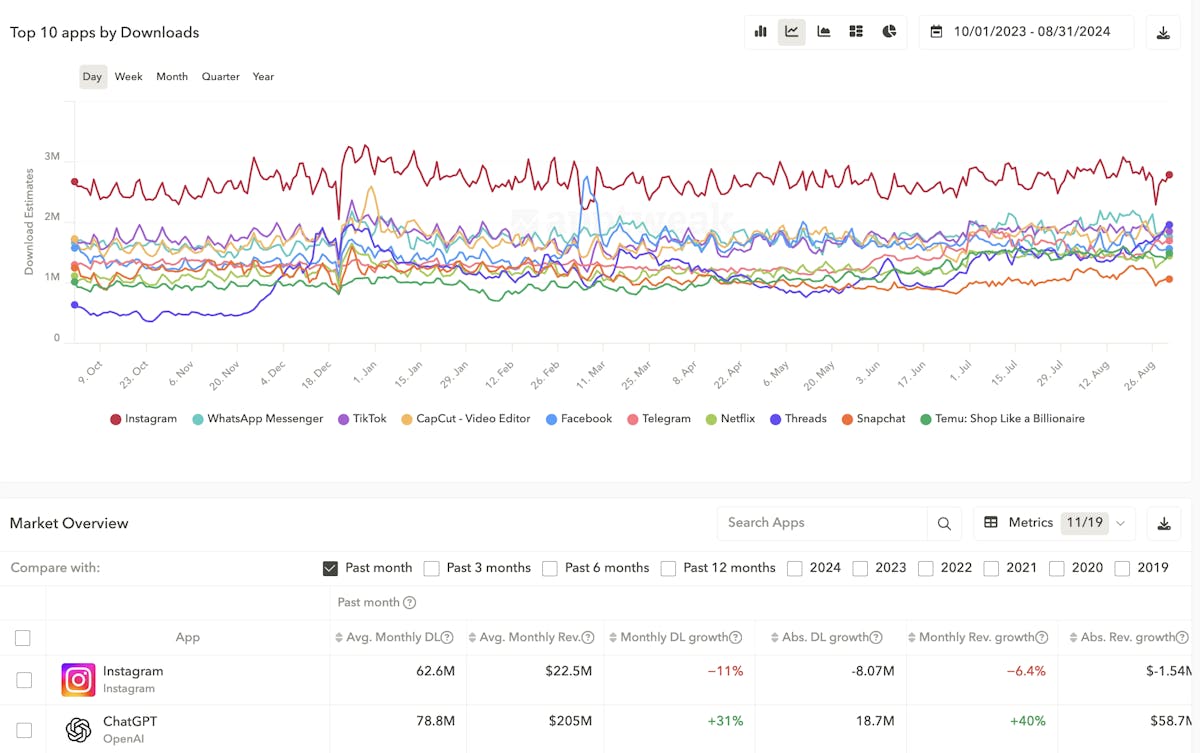Toggle CapCut - Video Editor legend label
The height and width of the screenshot is (753, 1200).
tap(473, 419)
